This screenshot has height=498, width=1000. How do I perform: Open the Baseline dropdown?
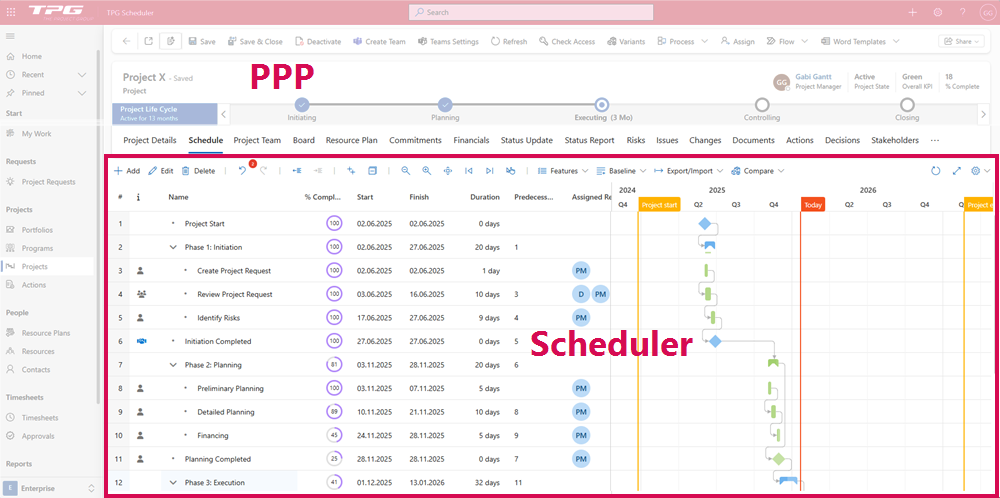[621, 171]
